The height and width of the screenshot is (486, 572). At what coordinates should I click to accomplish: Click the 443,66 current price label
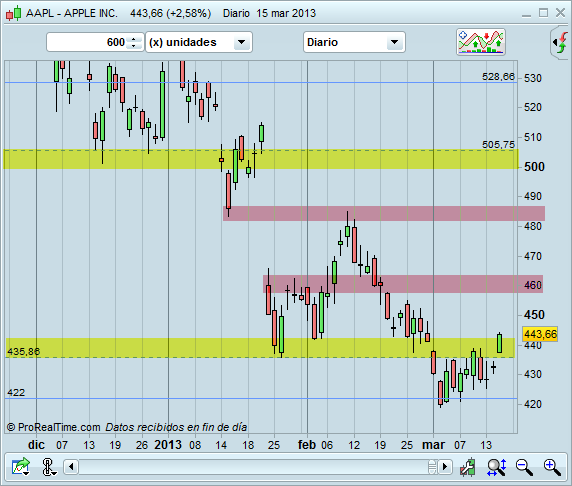[x=540, y=334]
